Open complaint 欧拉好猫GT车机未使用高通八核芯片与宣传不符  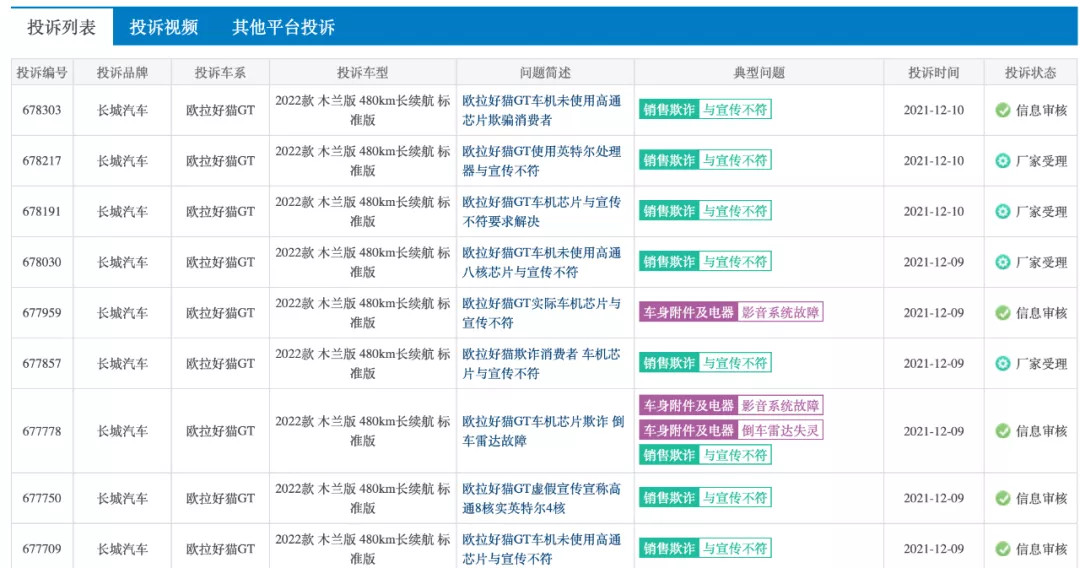click(x=541, y=262)
